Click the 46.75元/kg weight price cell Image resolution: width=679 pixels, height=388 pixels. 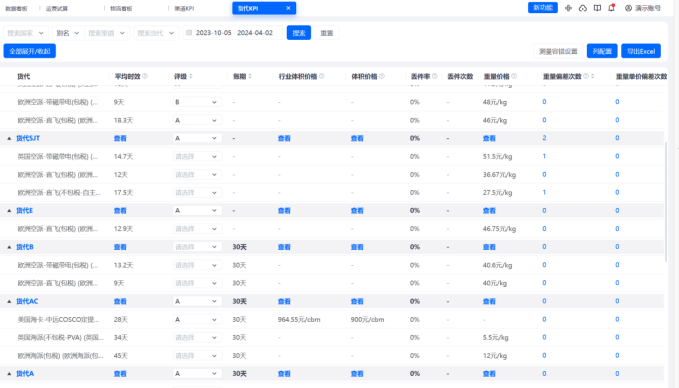499,229
